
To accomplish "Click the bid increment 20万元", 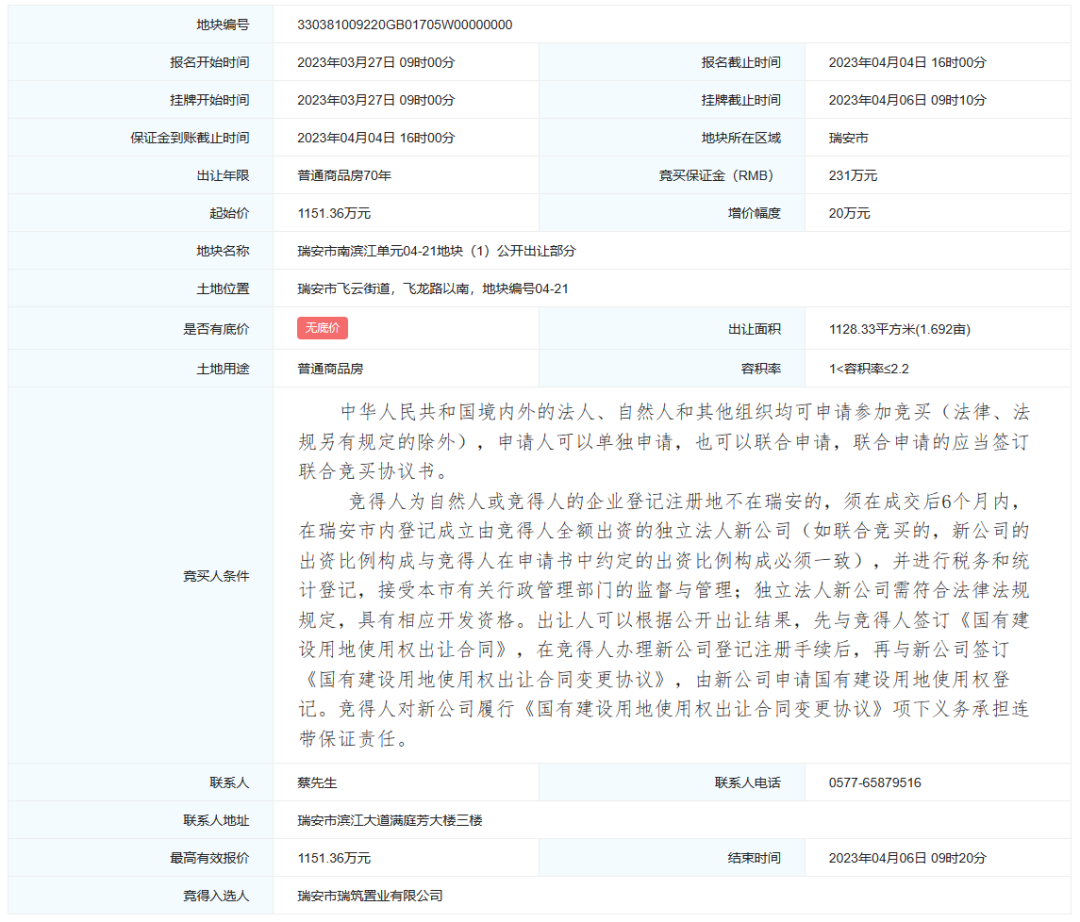I will click(x=849, y=214).
